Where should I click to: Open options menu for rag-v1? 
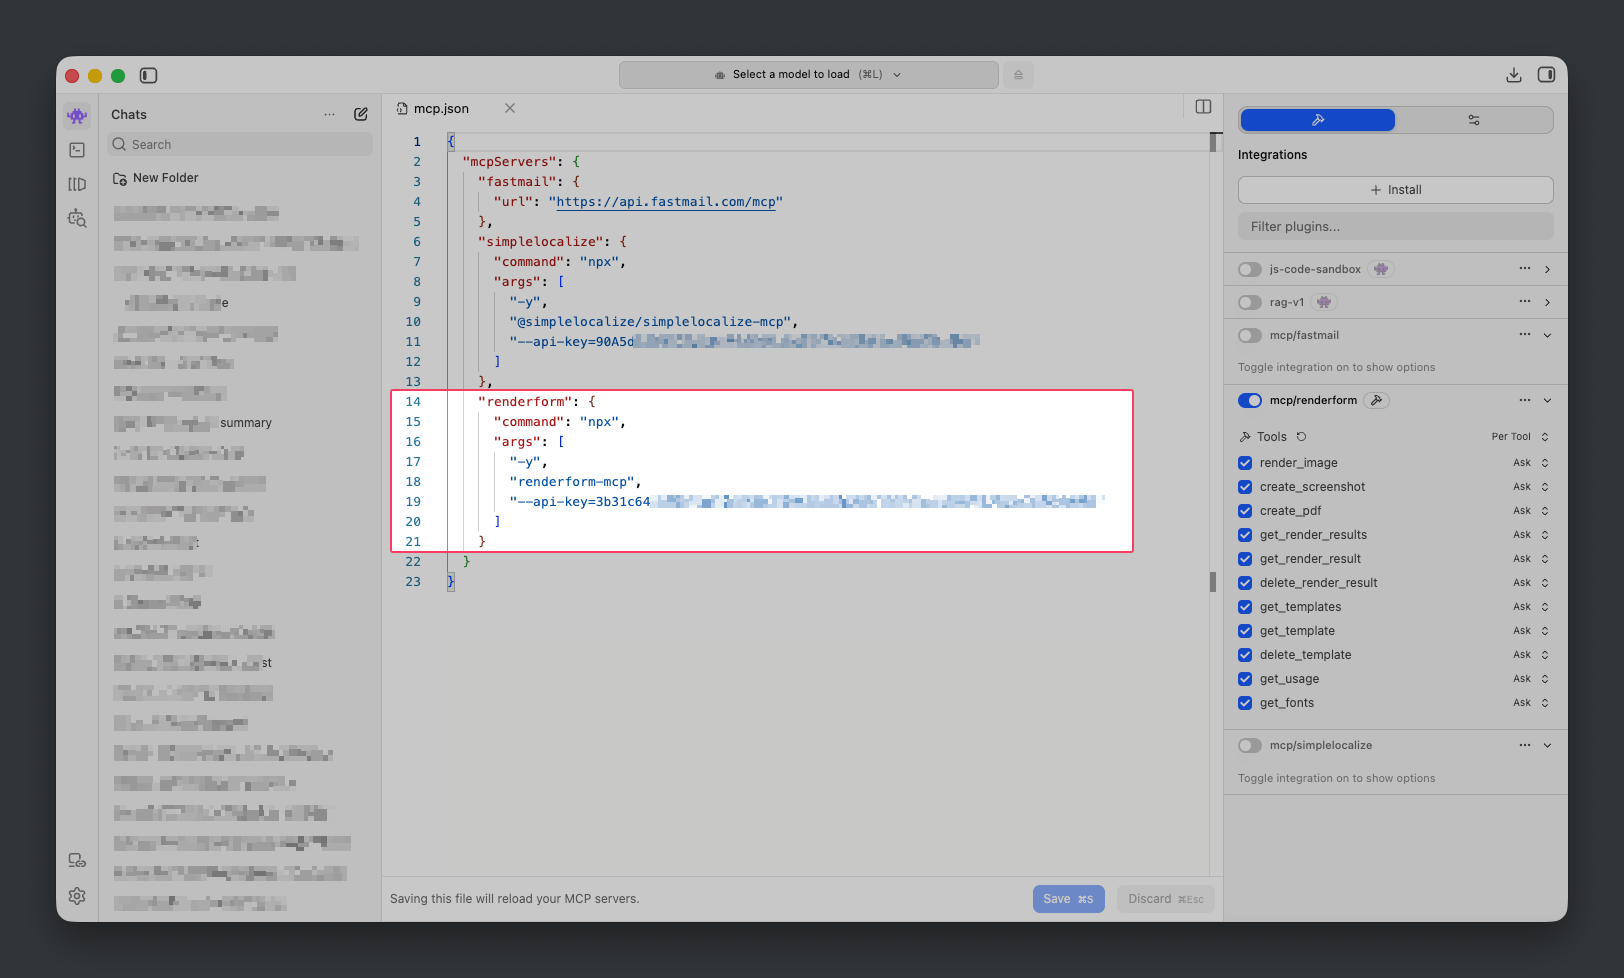click(1525, 301)
